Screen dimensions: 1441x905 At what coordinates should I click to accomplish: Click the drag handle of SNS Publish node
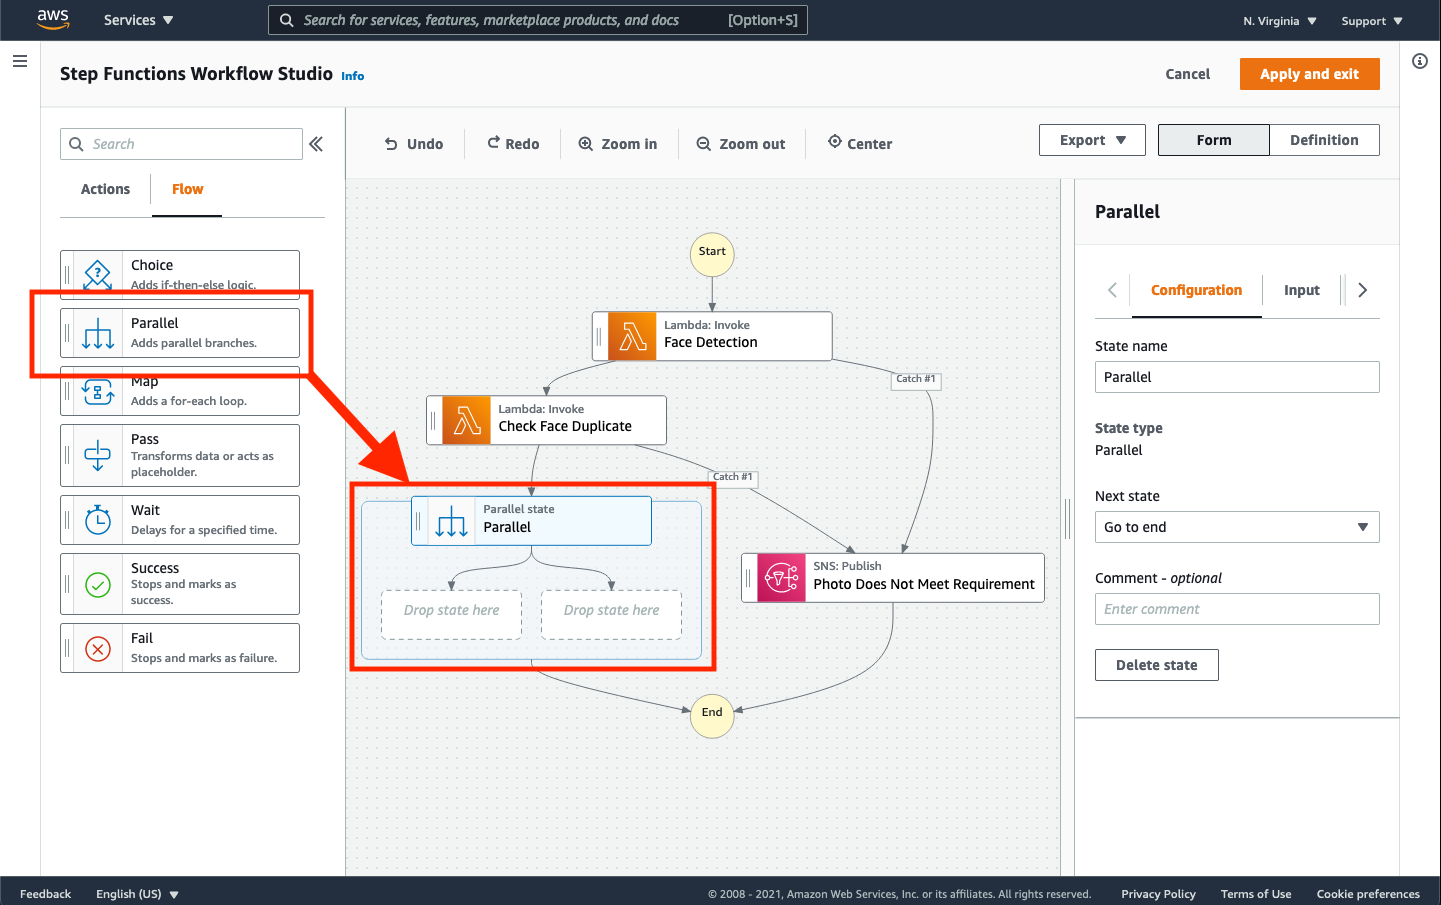[x=749, y=578]
